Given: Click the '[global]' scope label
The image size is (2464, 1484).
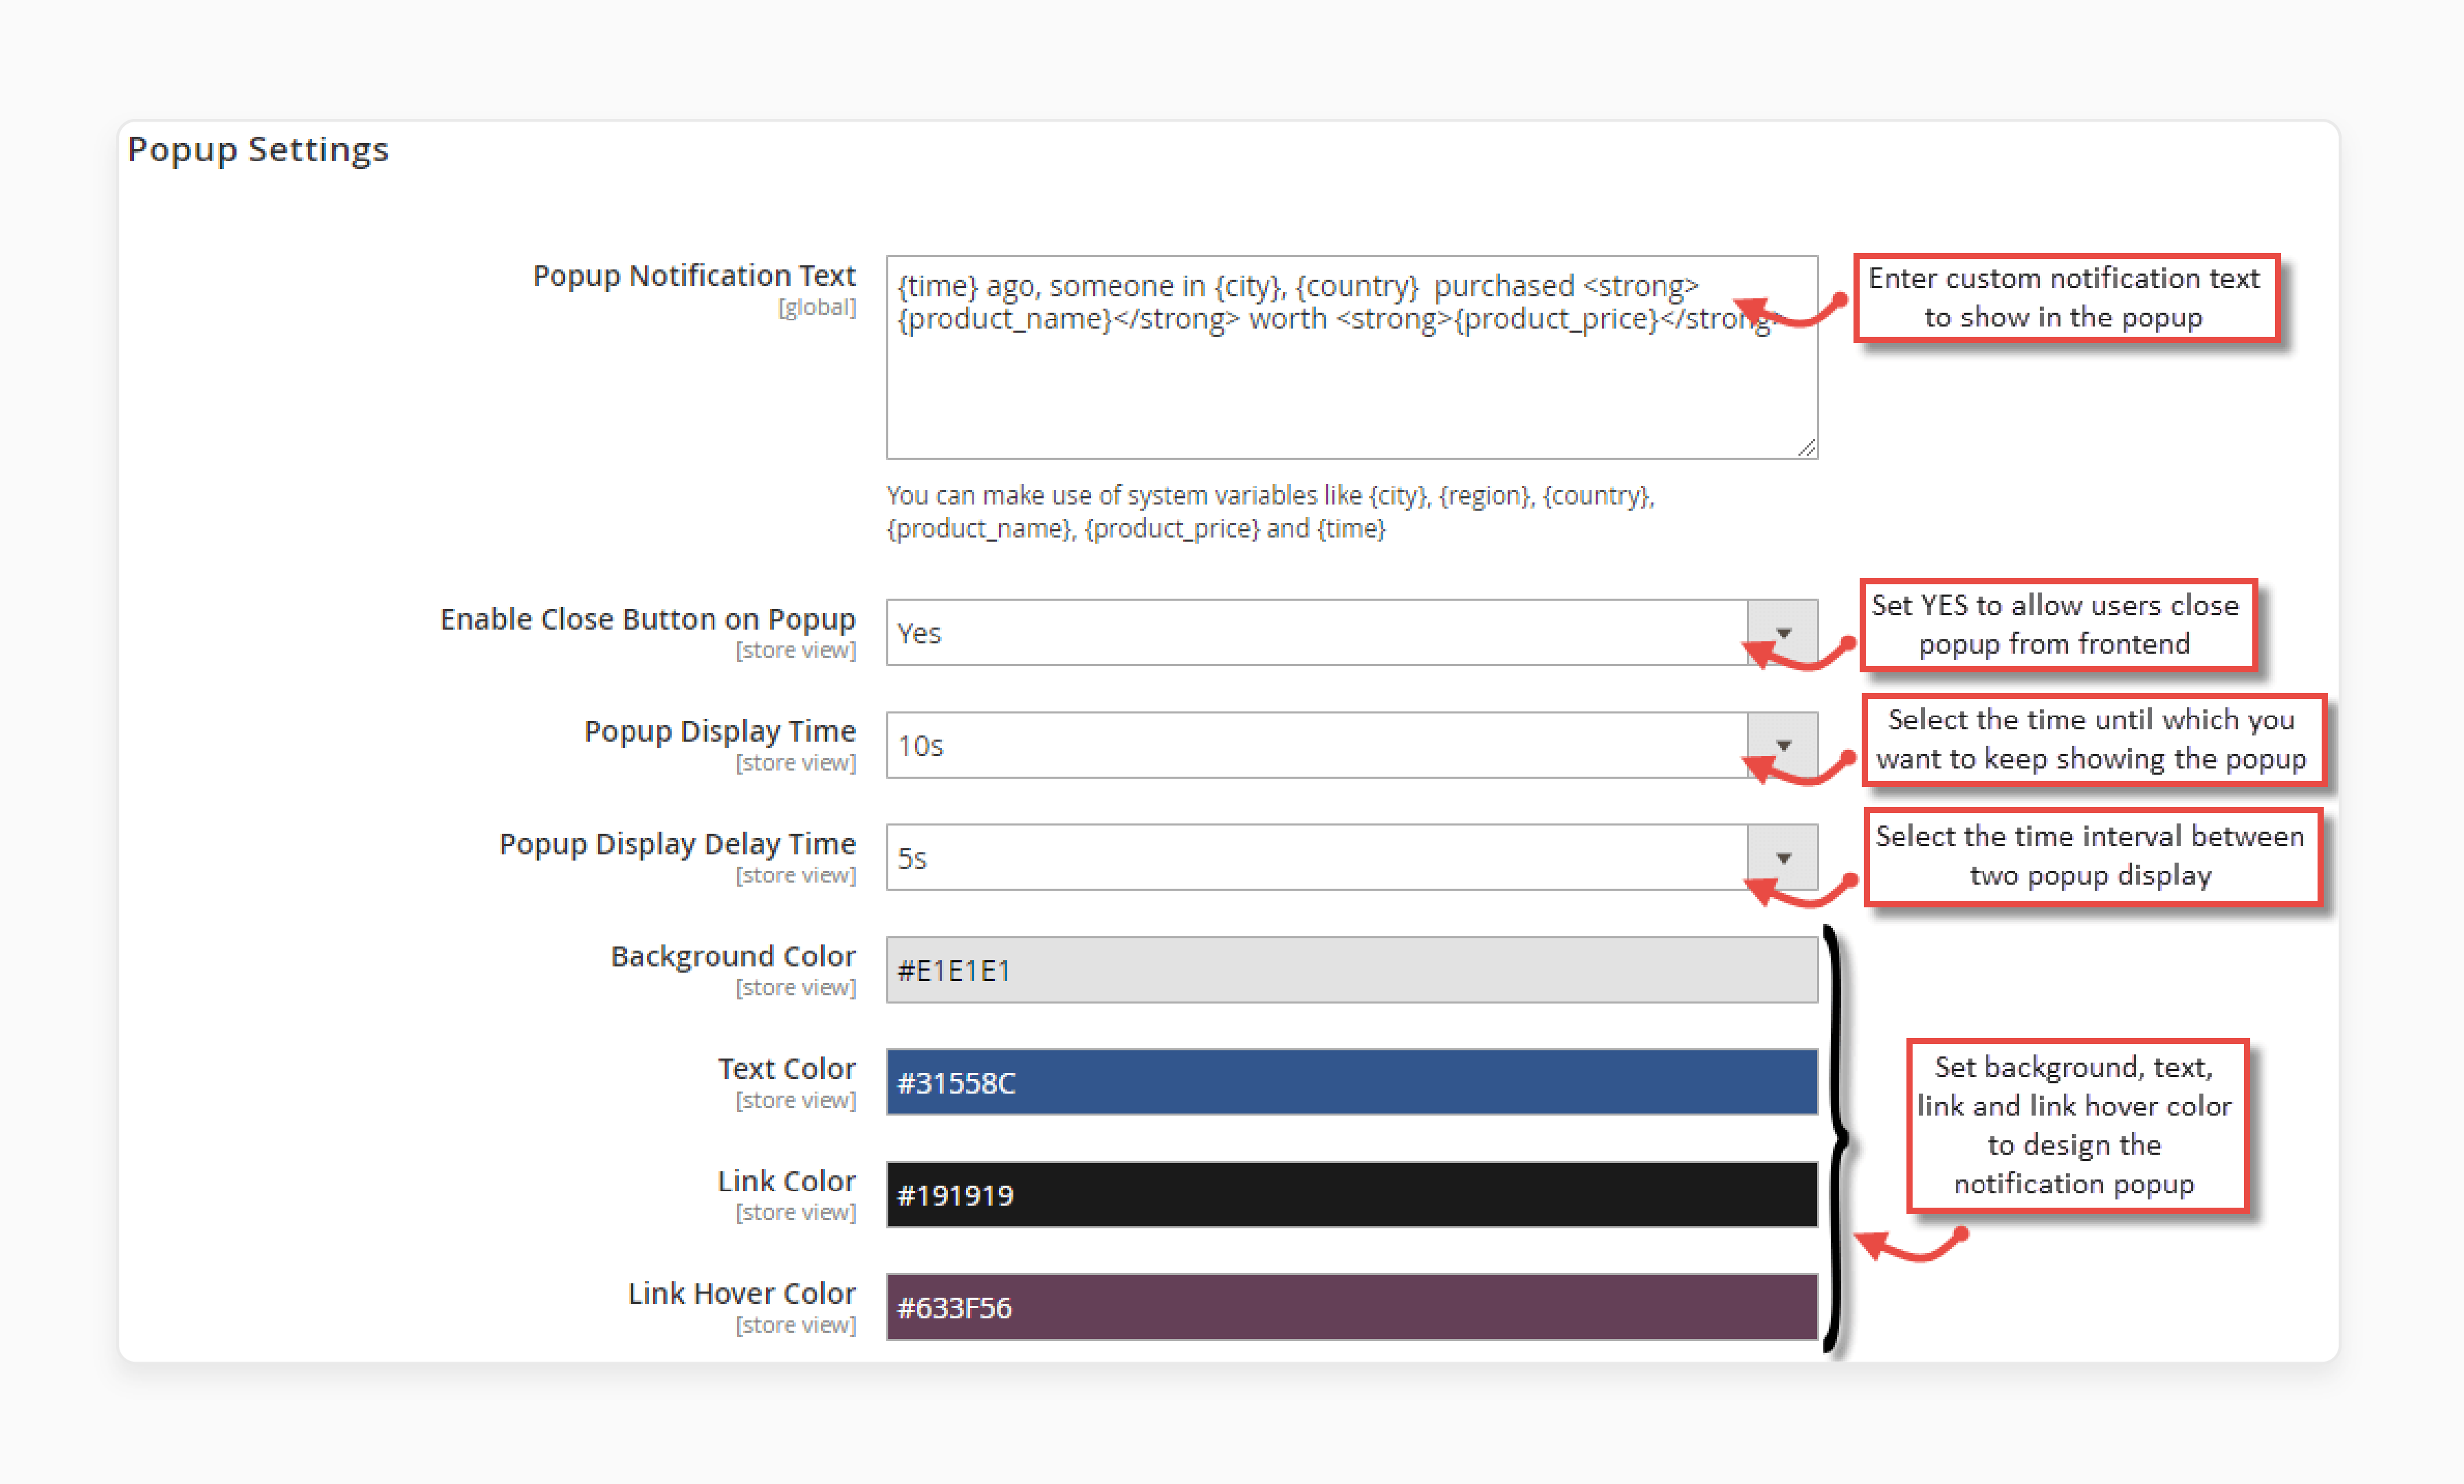Looking at the screenshot, I should 817,307.
